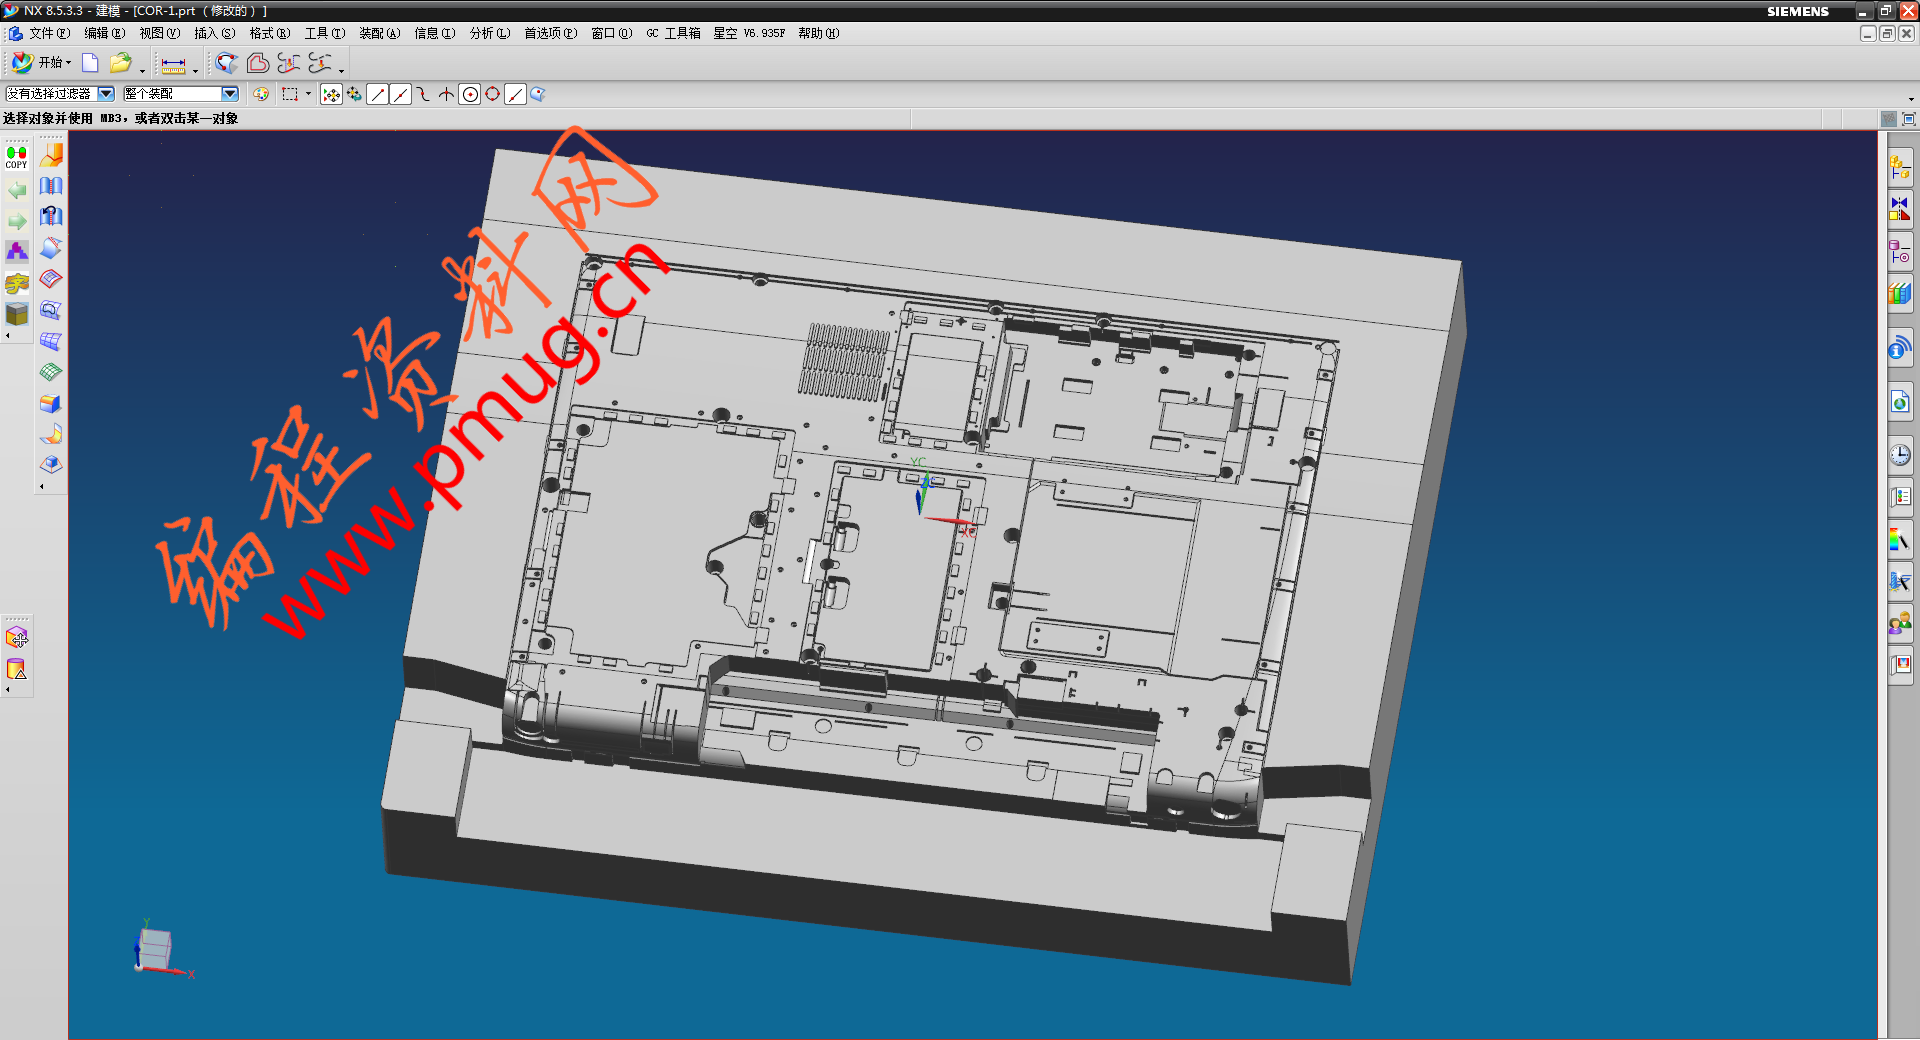Viewport: 1920px width, 1040px height.
Task: Click the blue wireframe patch surface icon
Action: point(51,310)
